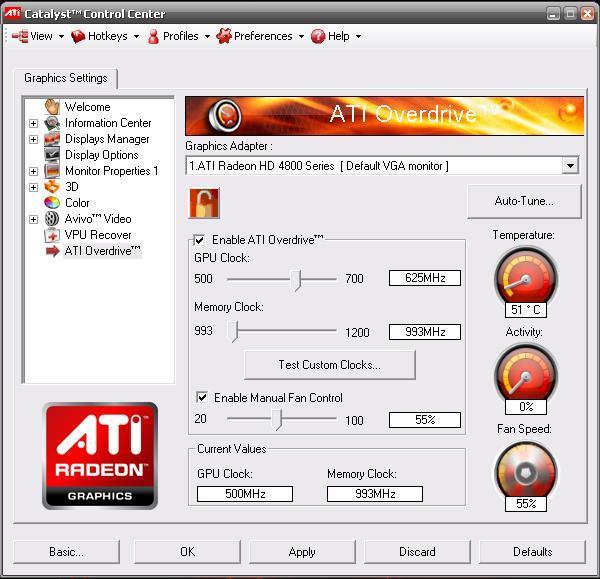Uncheck Enable ATI Overdrive checkbox
Screen dimensions: 600x579
[x=200, y=240]
